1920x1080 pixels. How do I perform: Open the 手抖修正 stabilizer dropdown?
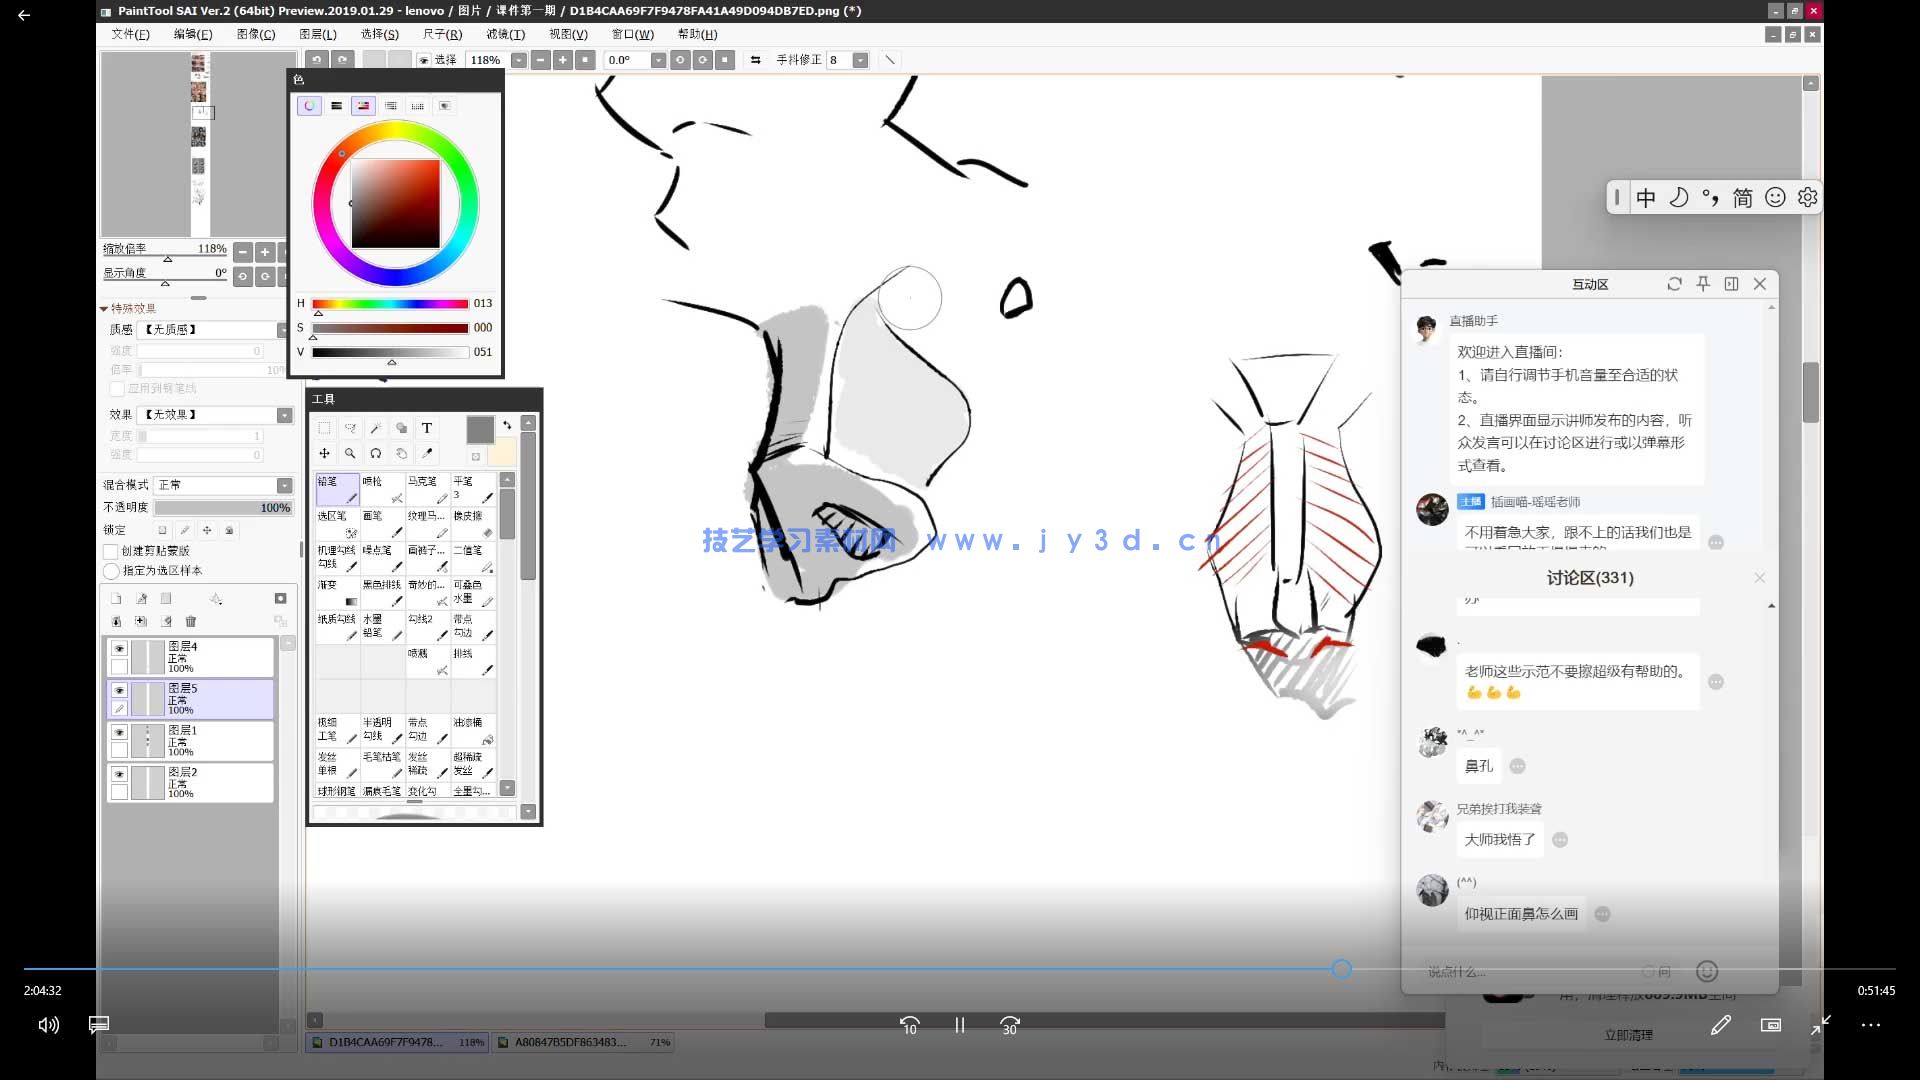pyautogui.click(x=859, y=60)
